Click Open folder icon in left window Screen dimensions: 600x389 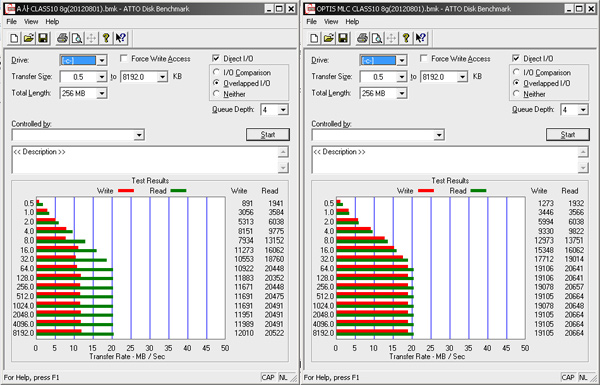tap(29, 38)
